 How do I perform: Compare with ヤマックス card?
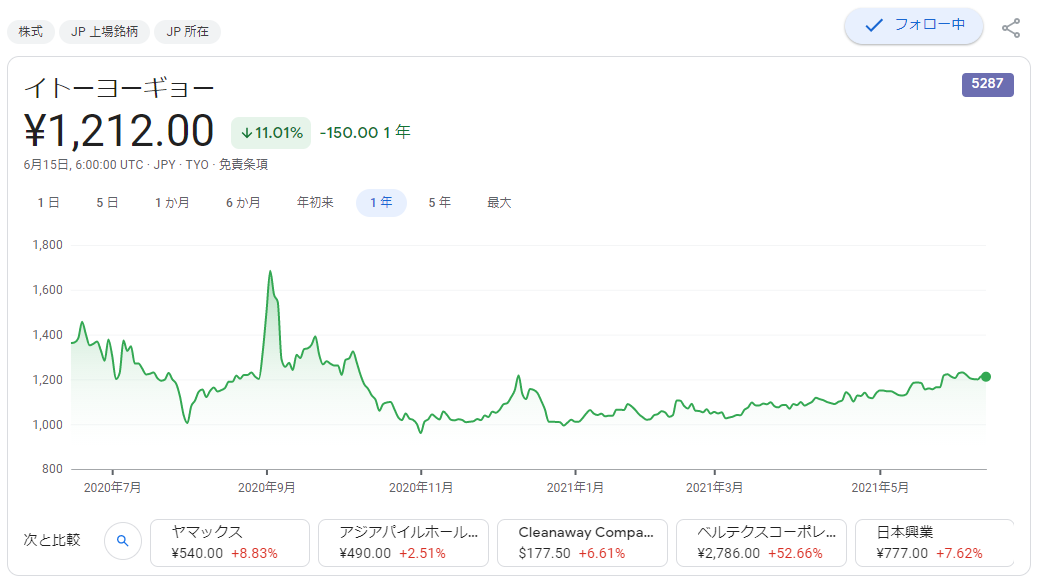(230, 543)
